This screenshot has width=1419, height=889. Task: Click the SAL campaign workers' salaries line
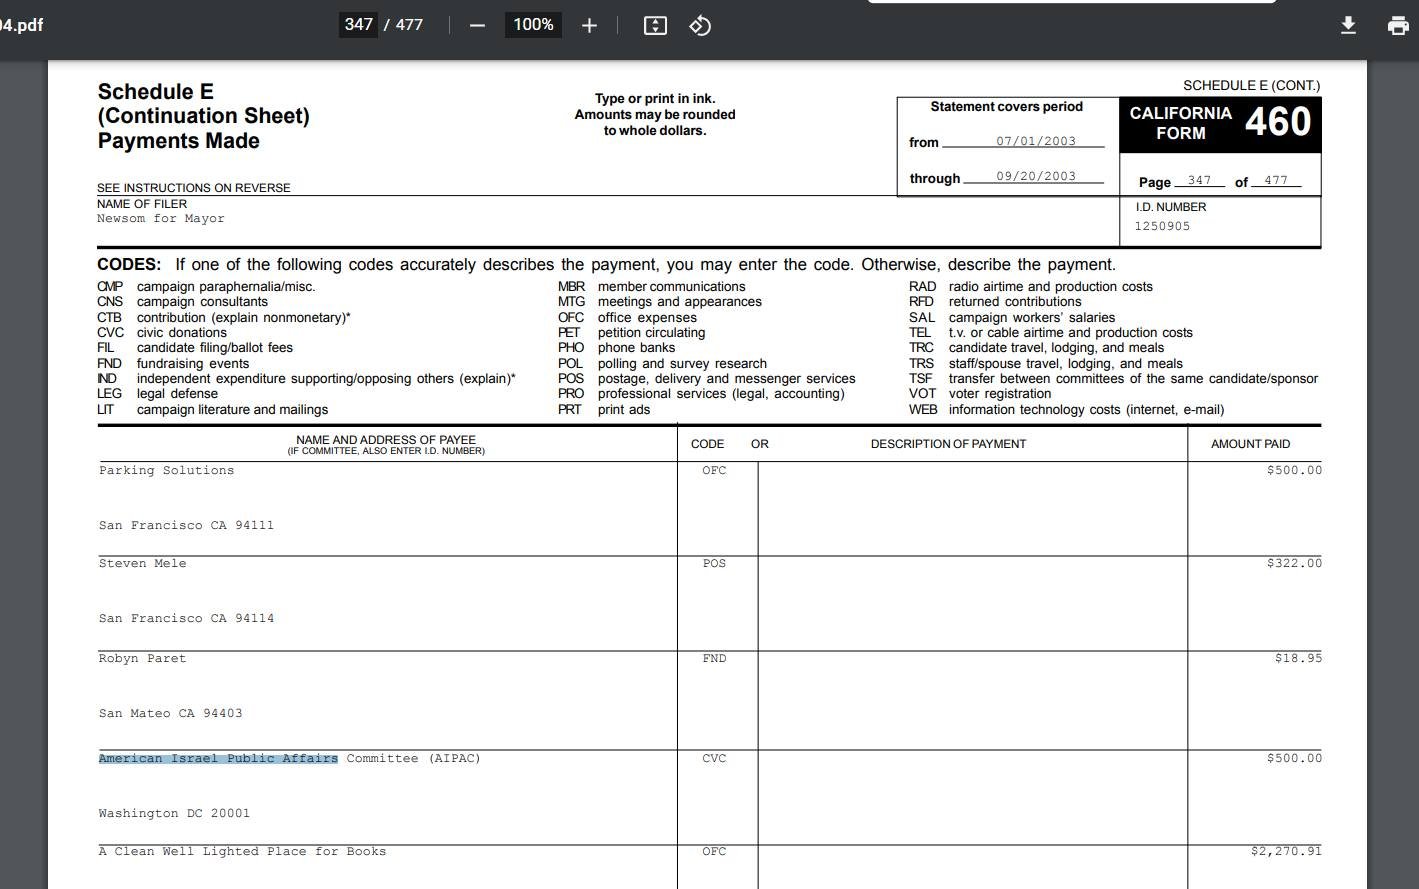[x=1012, y=318]
